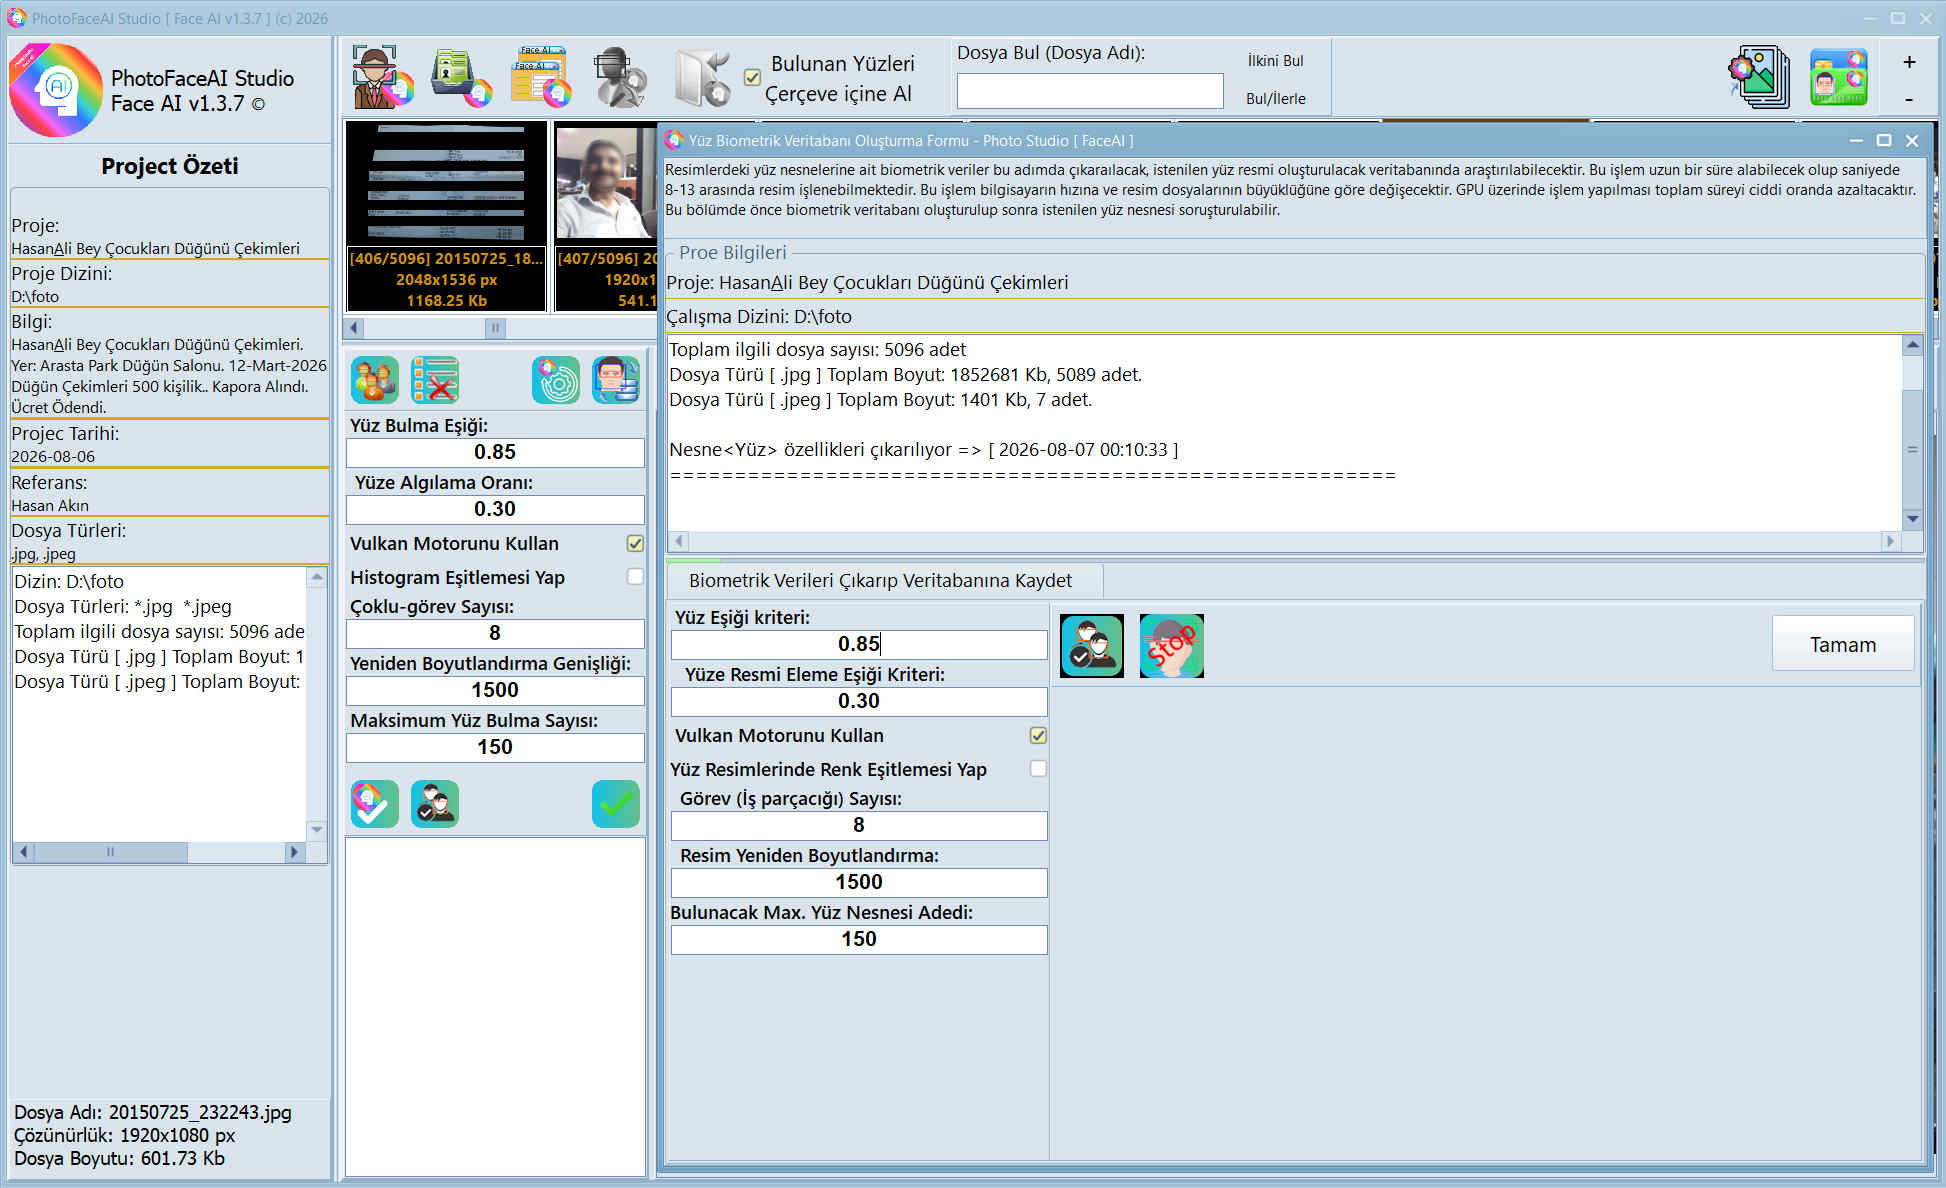Select thumbnail 407/5096 of the man

(606, 216)
